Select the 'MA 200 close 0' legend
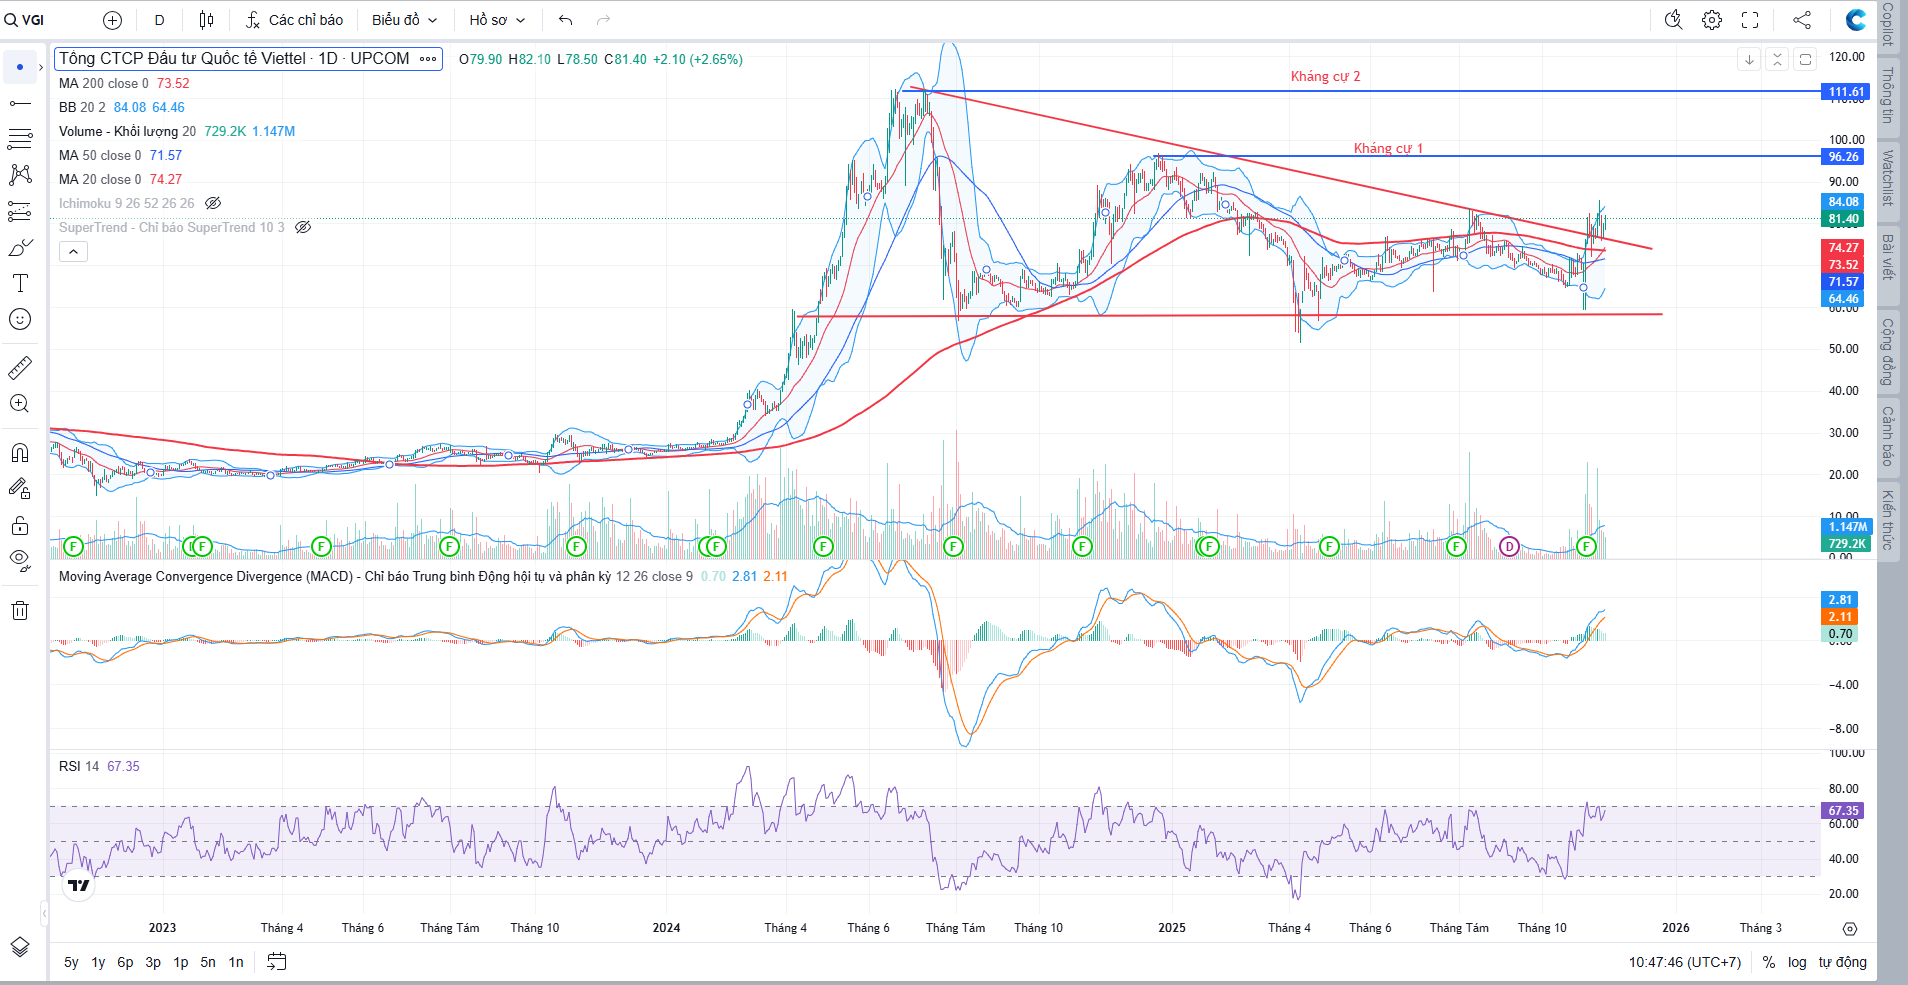Viewport: 1908px width, 985px height. coord(103,83)
